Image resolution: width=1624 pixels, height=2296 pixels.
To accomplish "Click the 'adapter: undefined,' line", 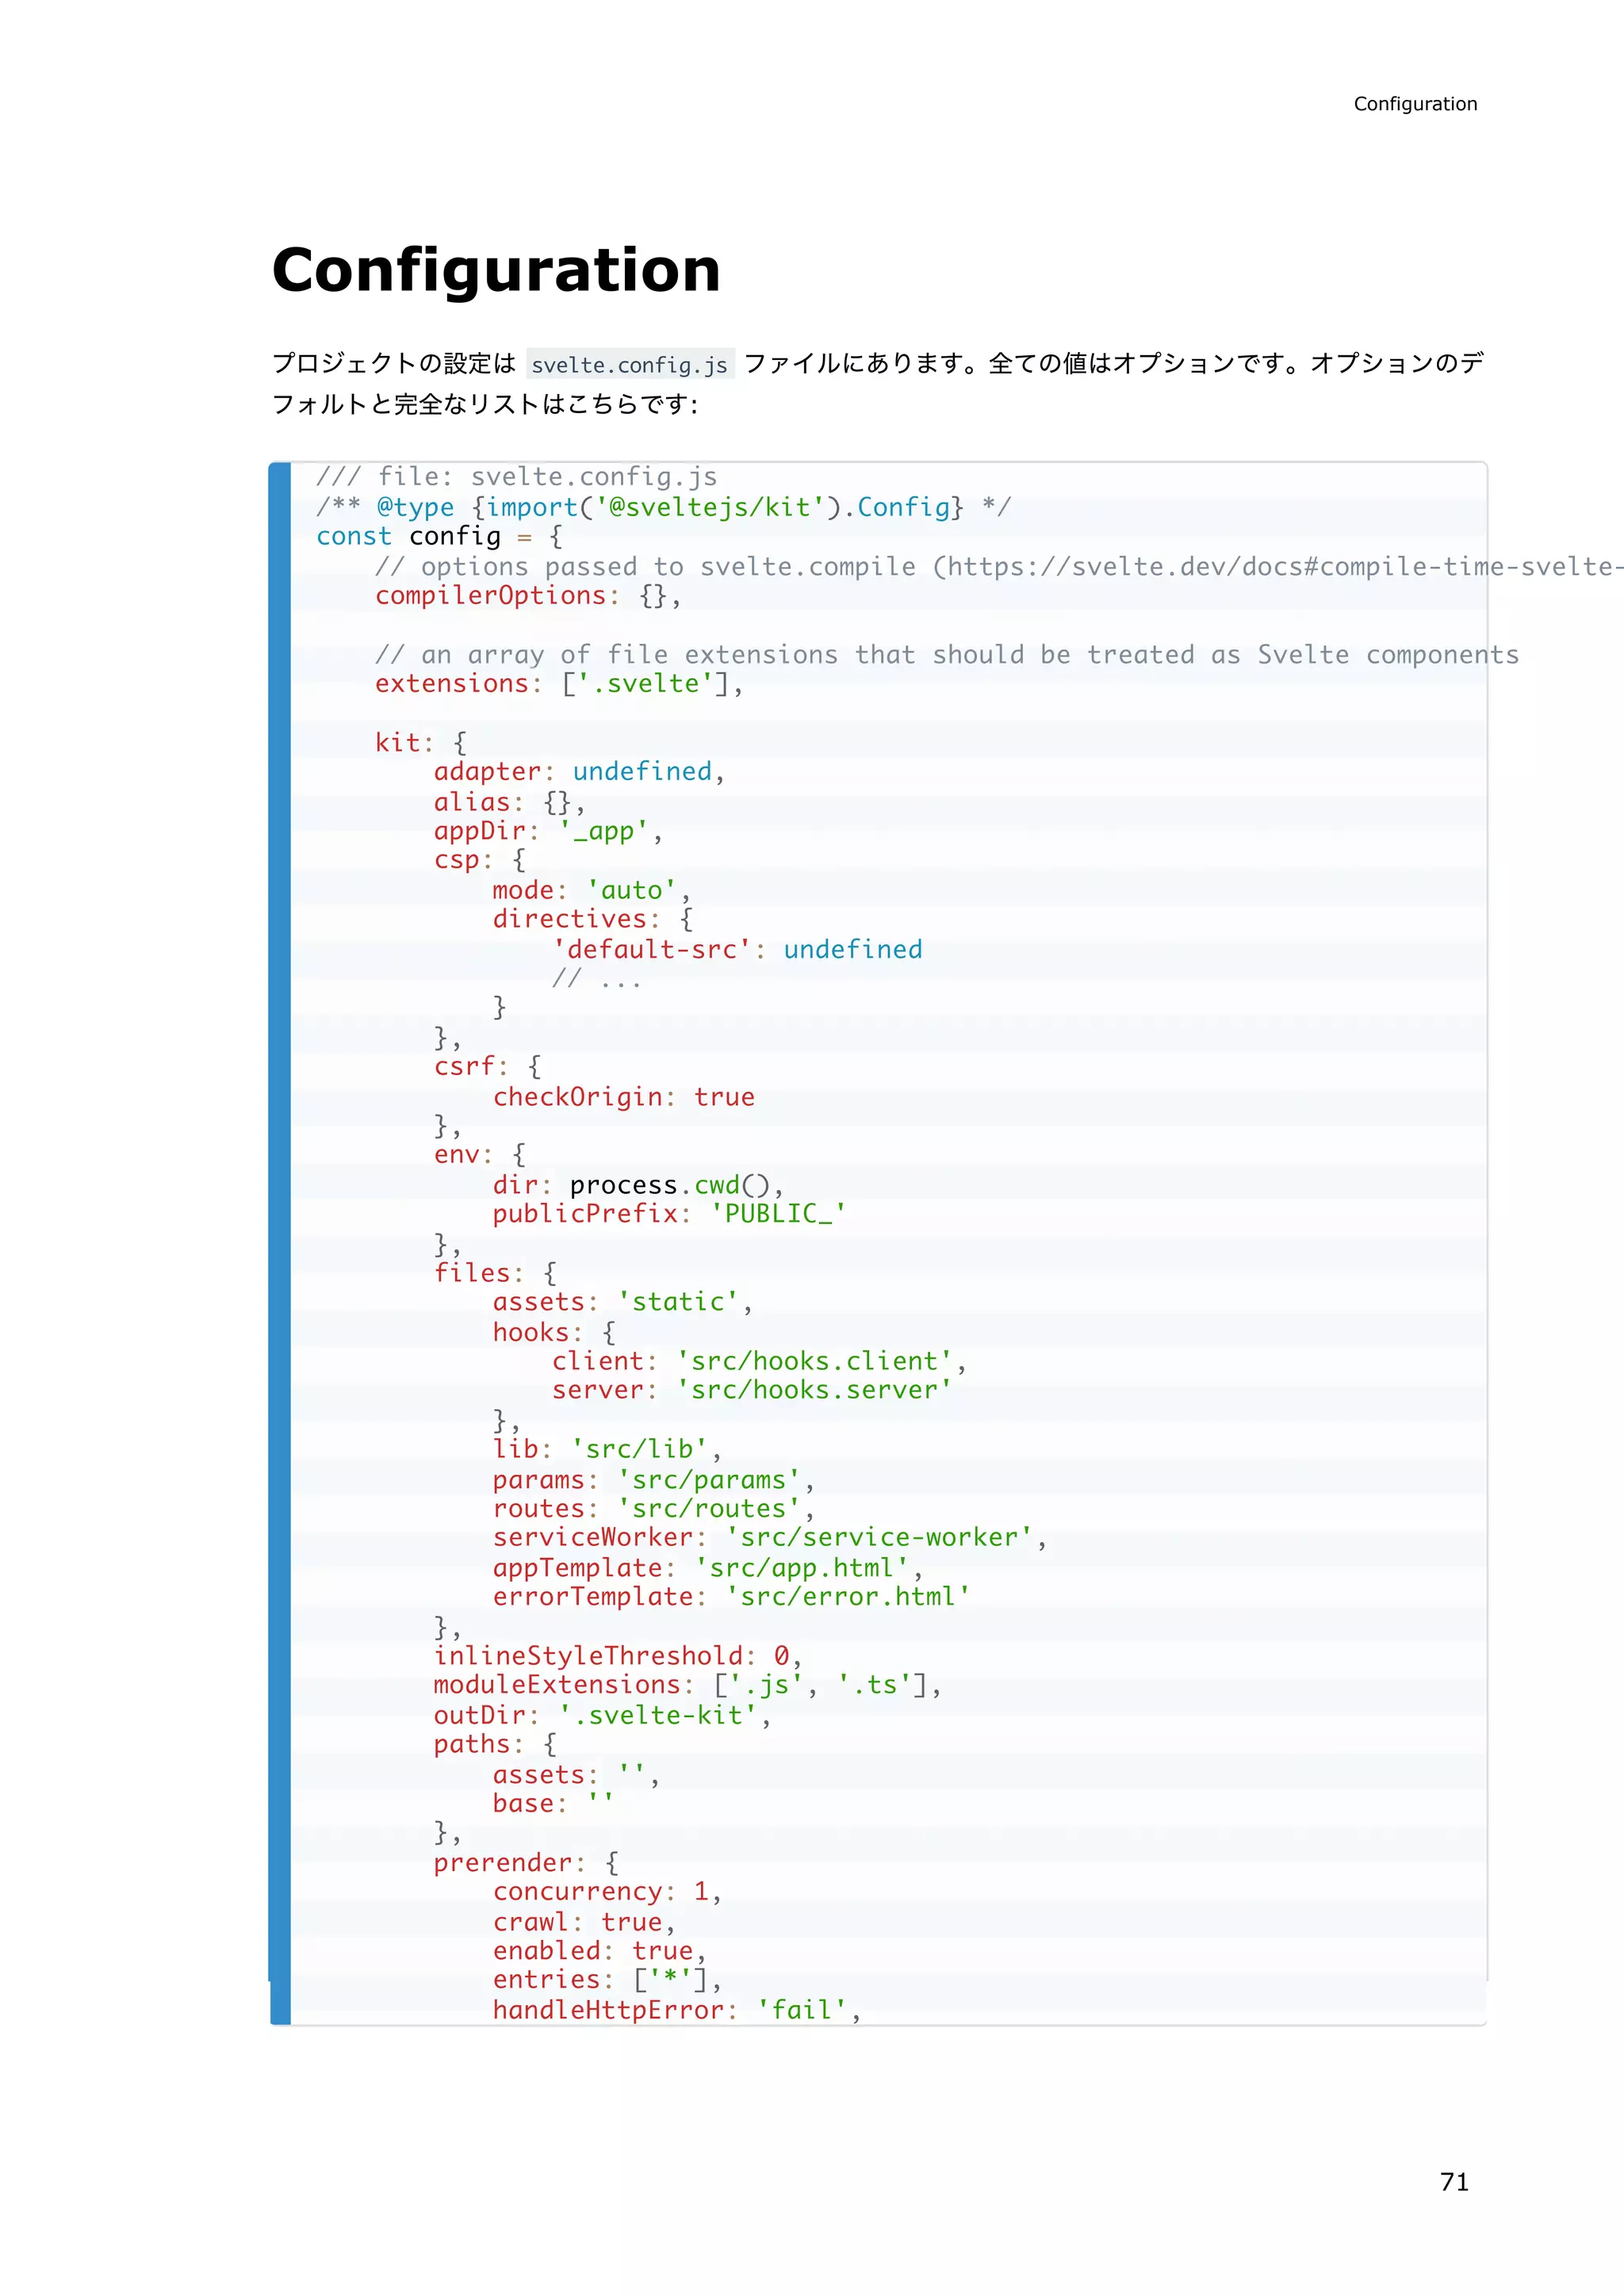I will (579, 772).
